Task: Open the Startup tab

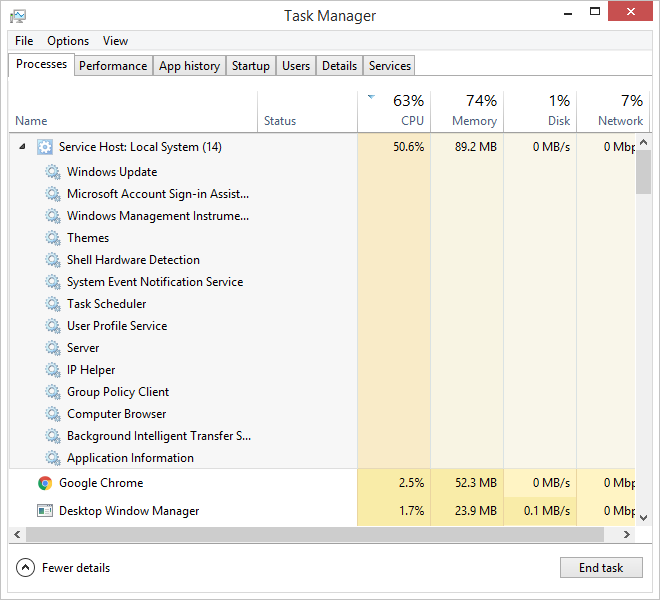Action: 250,66
